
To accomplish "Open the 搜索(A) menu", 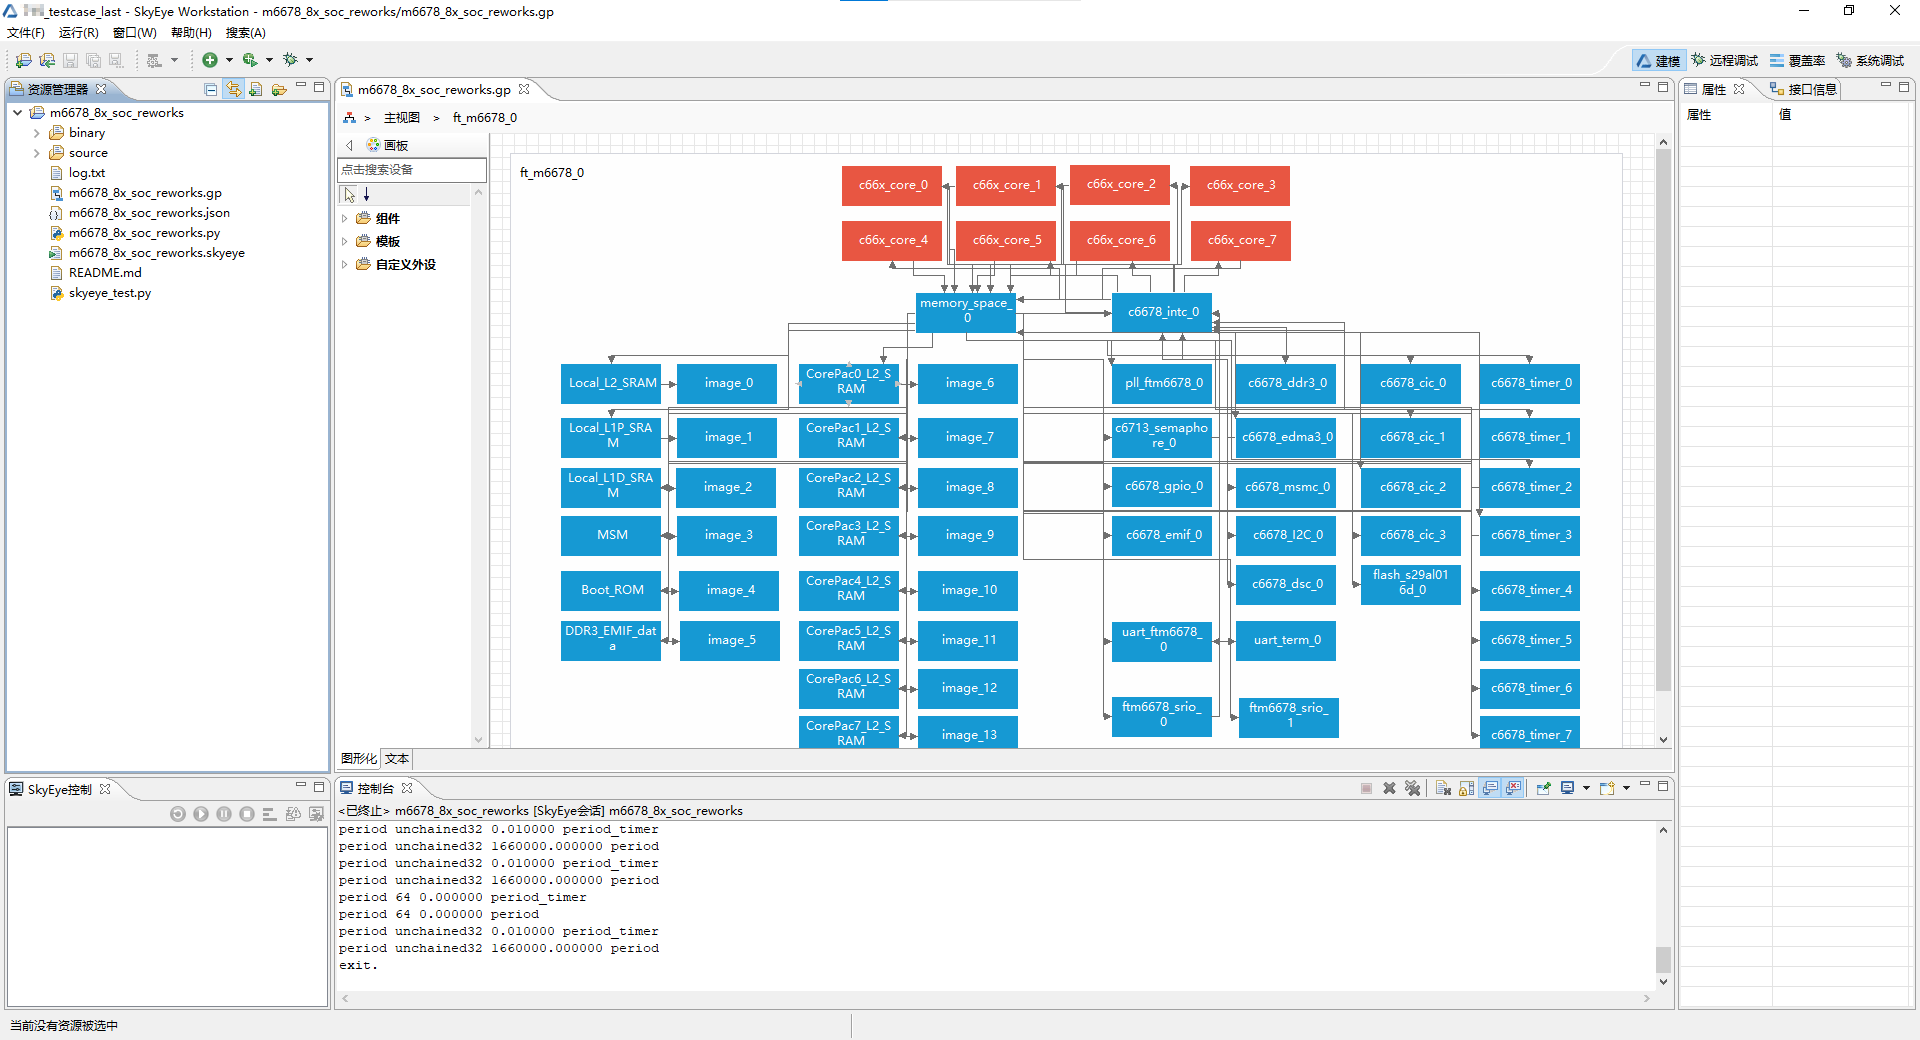I will (246, 33).
